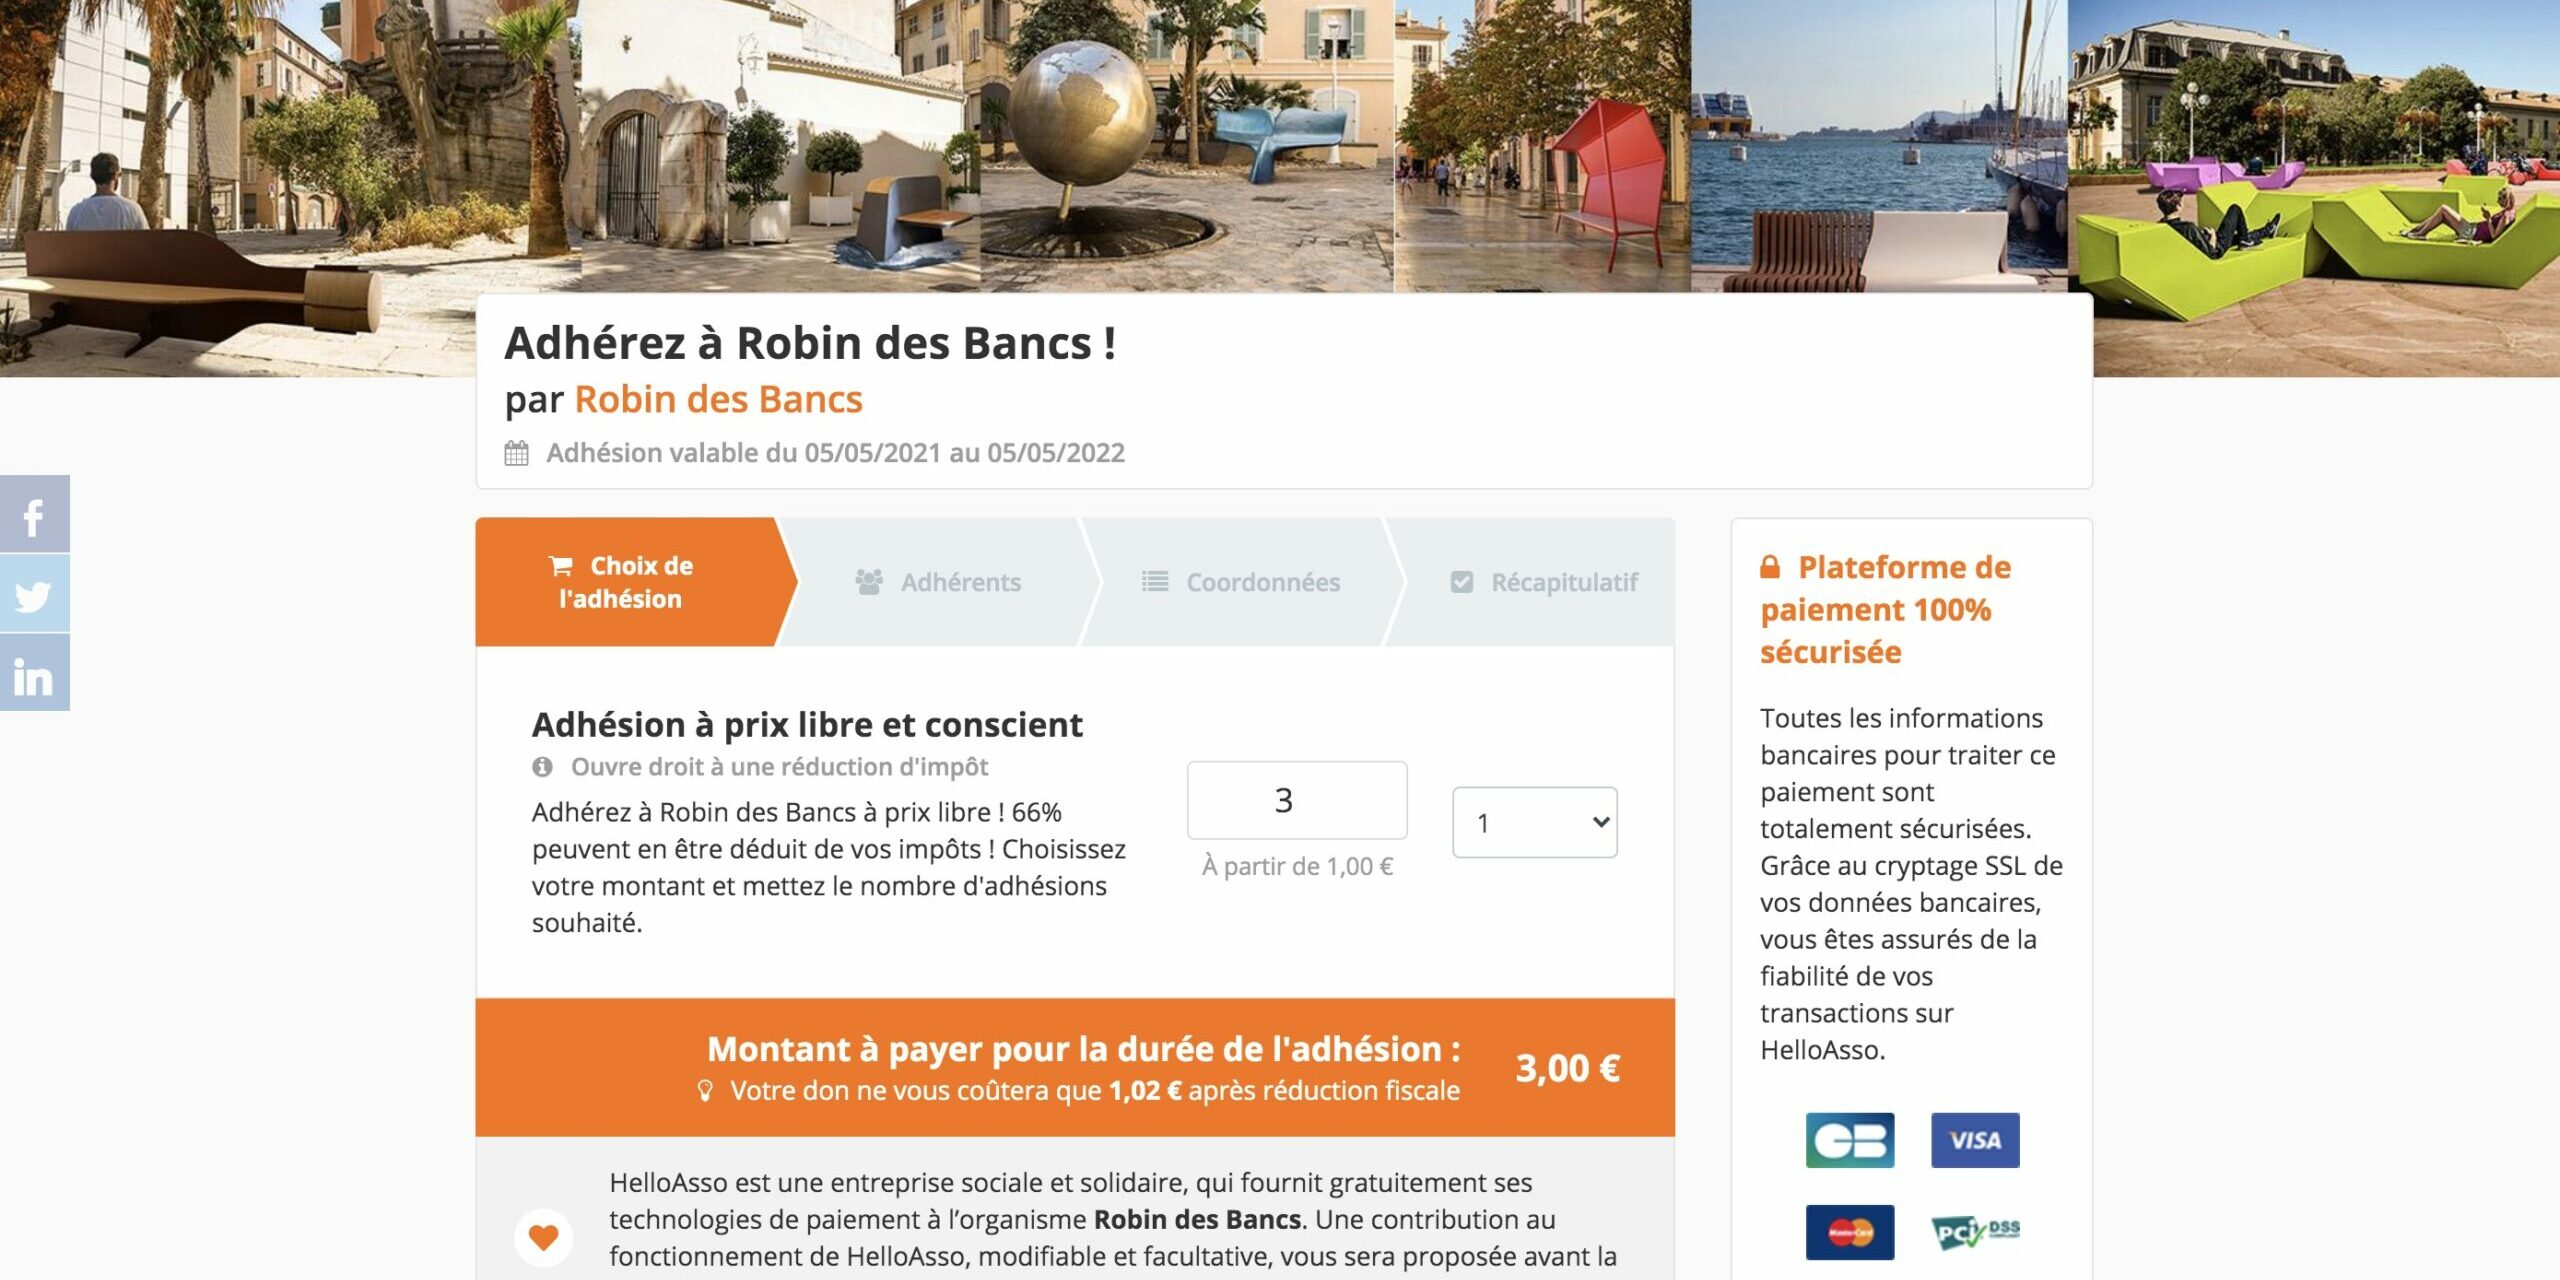Select the Choix de l'adhésion step
Screen dimensions: 2560x1280
pyautogui.click(x=627, y=582)
